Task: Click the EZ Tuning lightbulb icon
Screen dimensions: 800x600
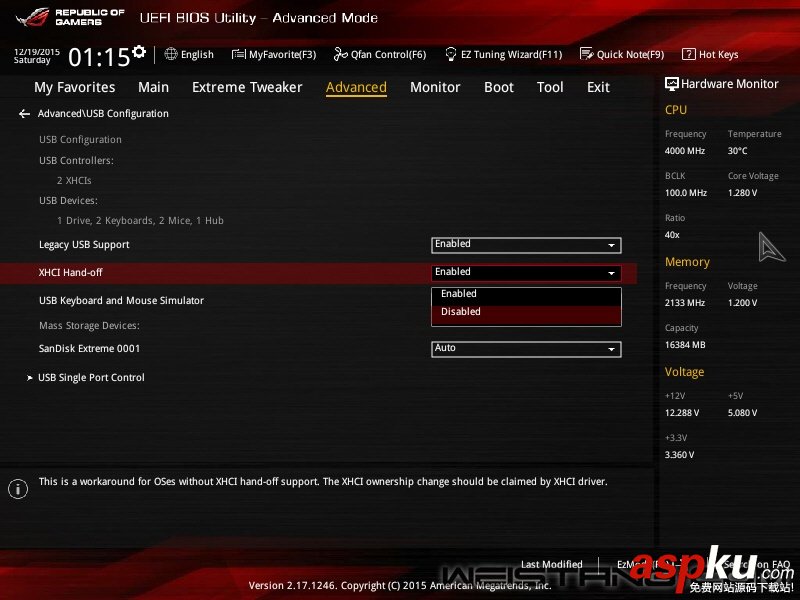Action: coord(451,54)
